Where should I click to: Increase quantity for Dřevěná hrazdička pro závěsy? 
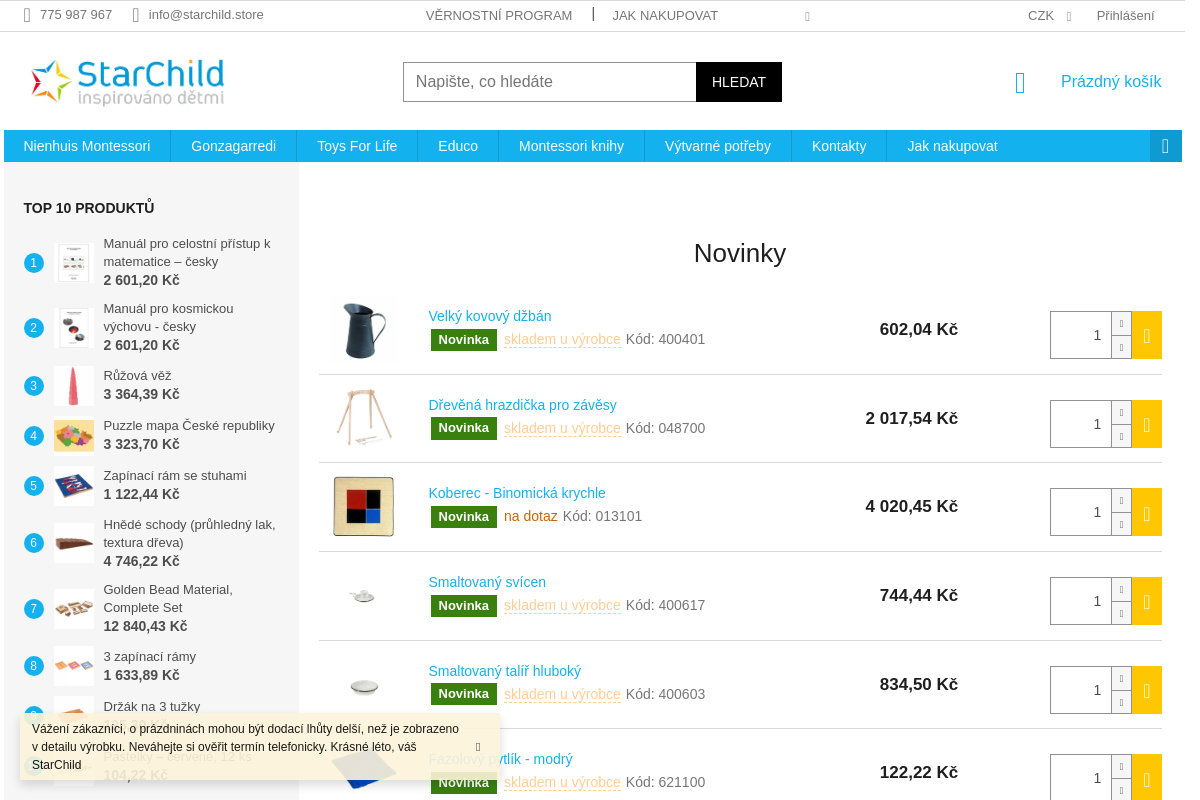pyautogui.click(x=1121, y=412)
